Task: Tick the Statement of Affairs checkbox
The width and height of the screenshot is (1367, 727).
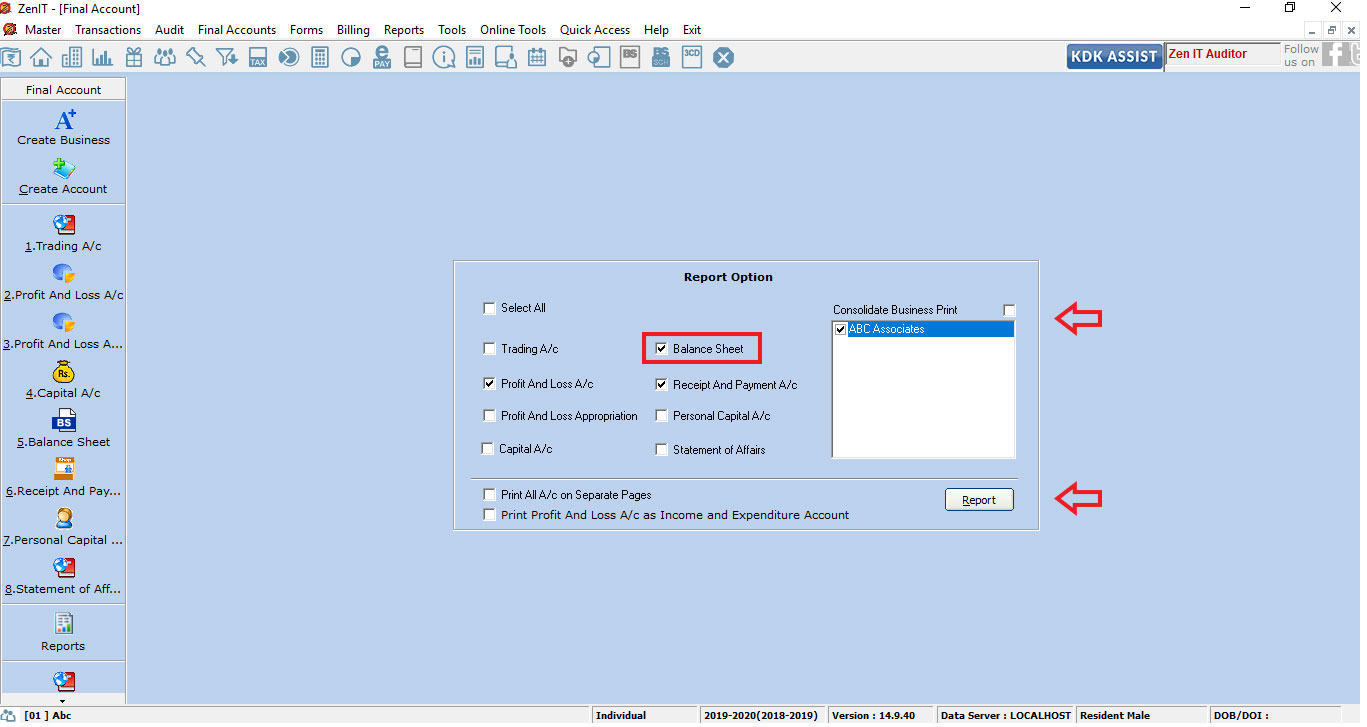Action: coord(661,449)
